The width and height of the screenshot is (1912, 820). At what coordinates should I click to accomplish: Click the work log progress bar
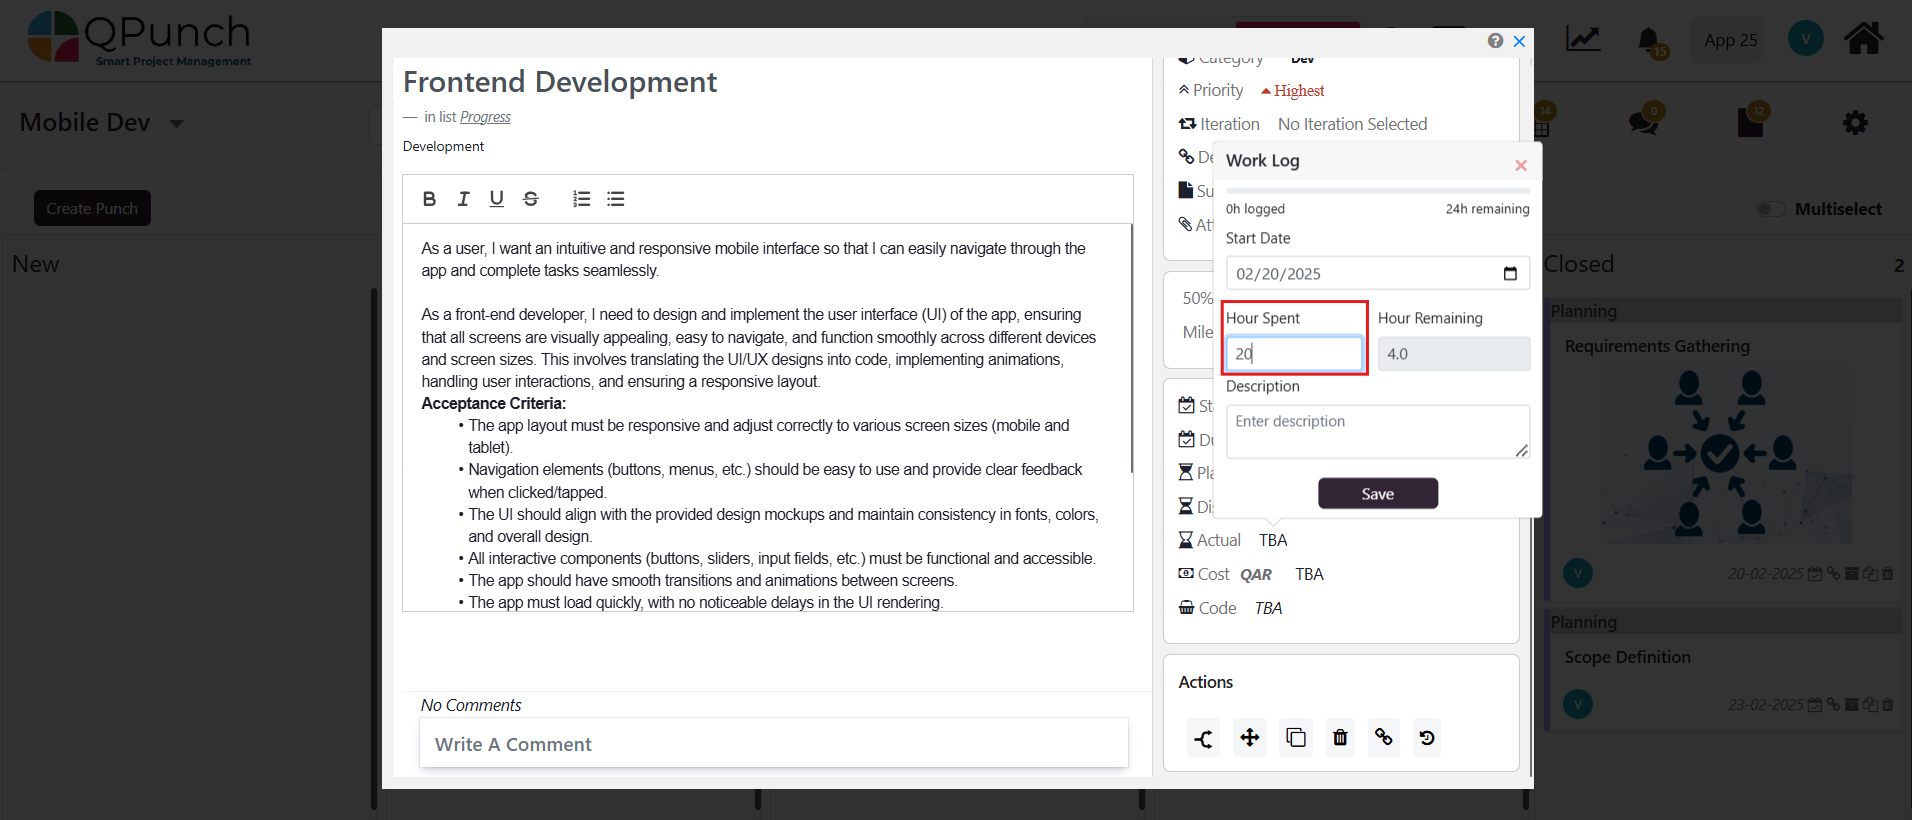click(x=1378, y=190)
